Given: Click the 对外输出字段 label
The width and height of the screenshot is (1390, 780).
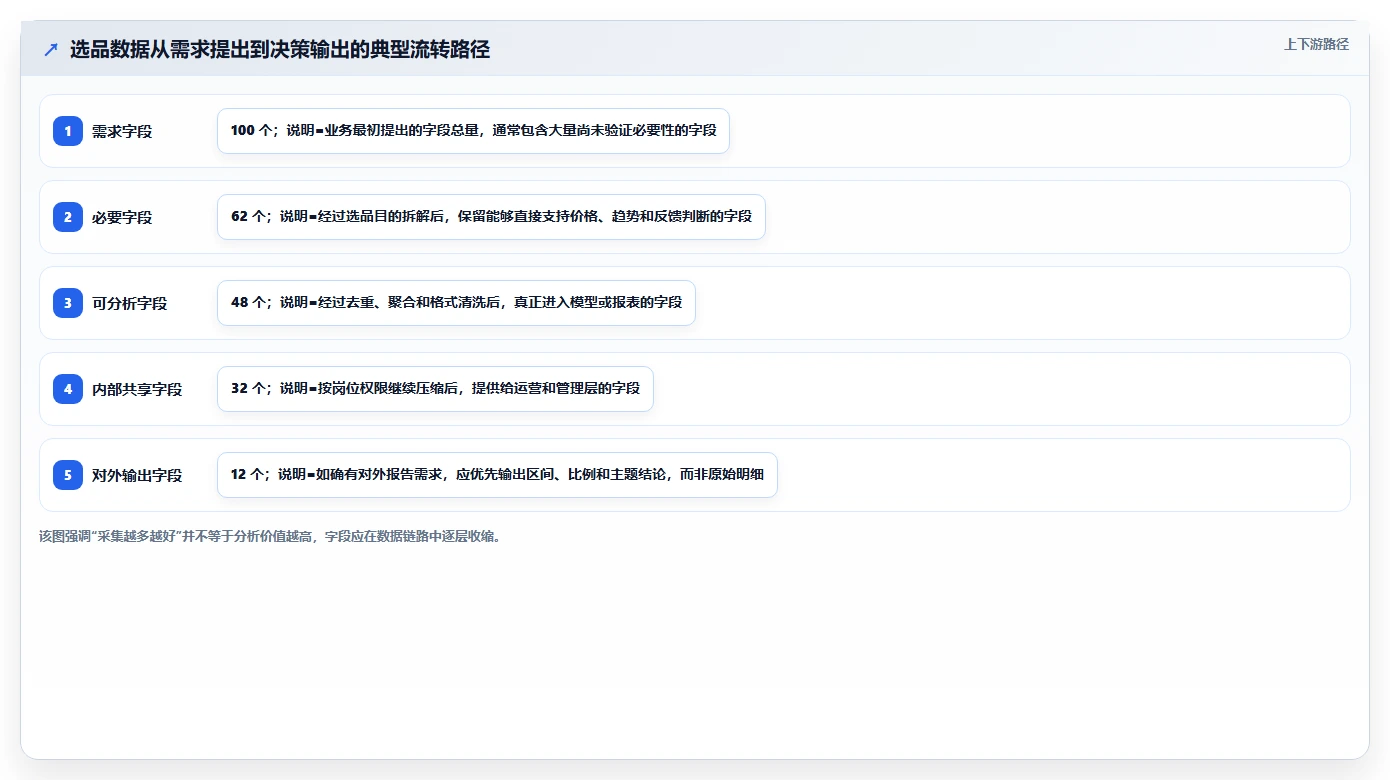Looking at the screenshot, I should (x=137, y=475).
